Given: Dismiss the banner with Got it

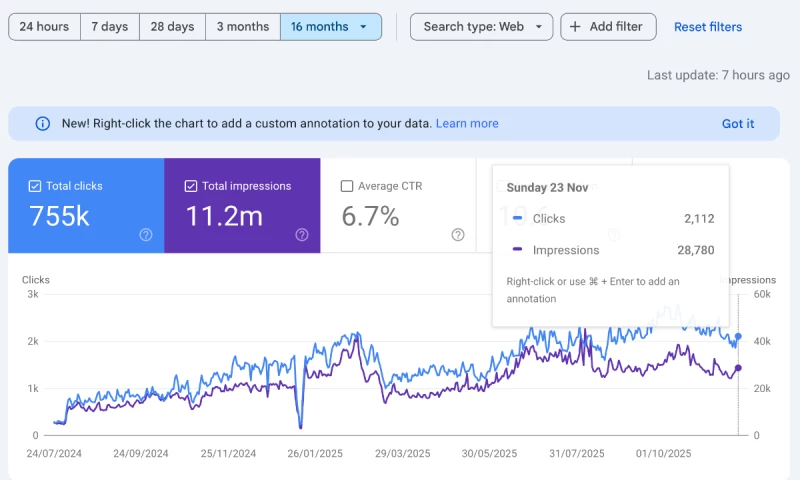Looking at the screenshot, I should 738,124.
